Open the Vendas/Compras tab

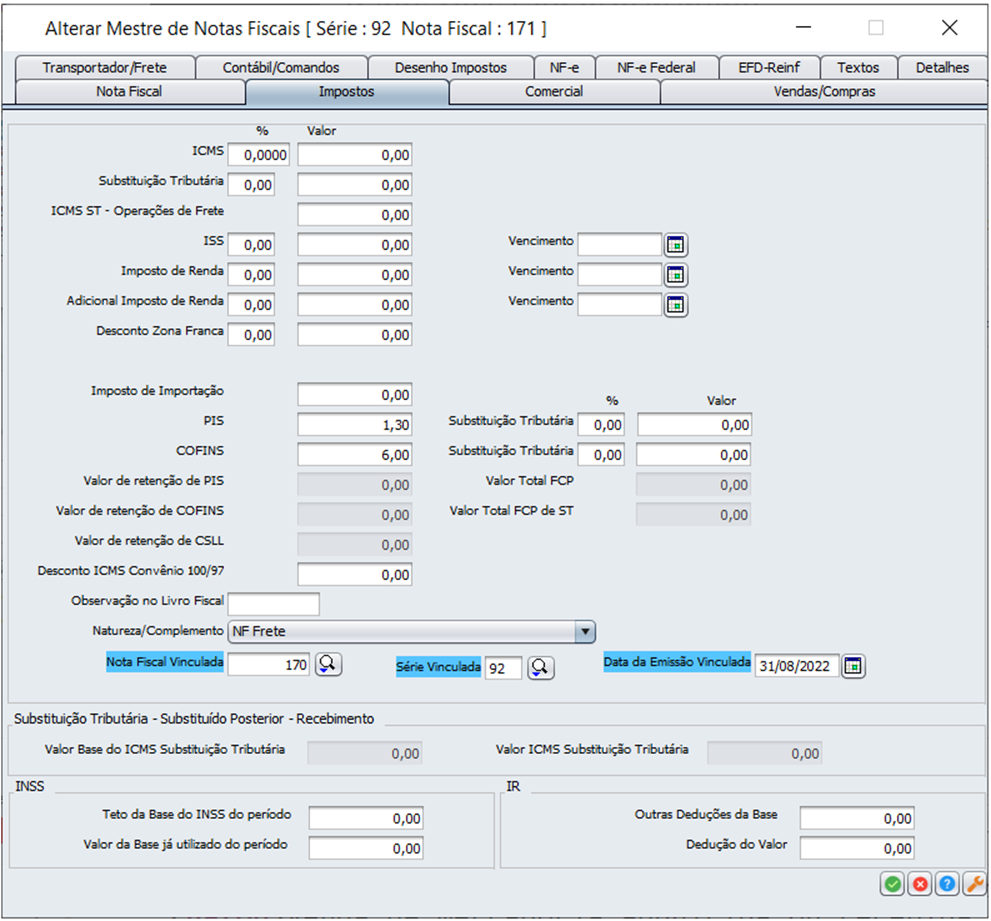click(824, 92)
